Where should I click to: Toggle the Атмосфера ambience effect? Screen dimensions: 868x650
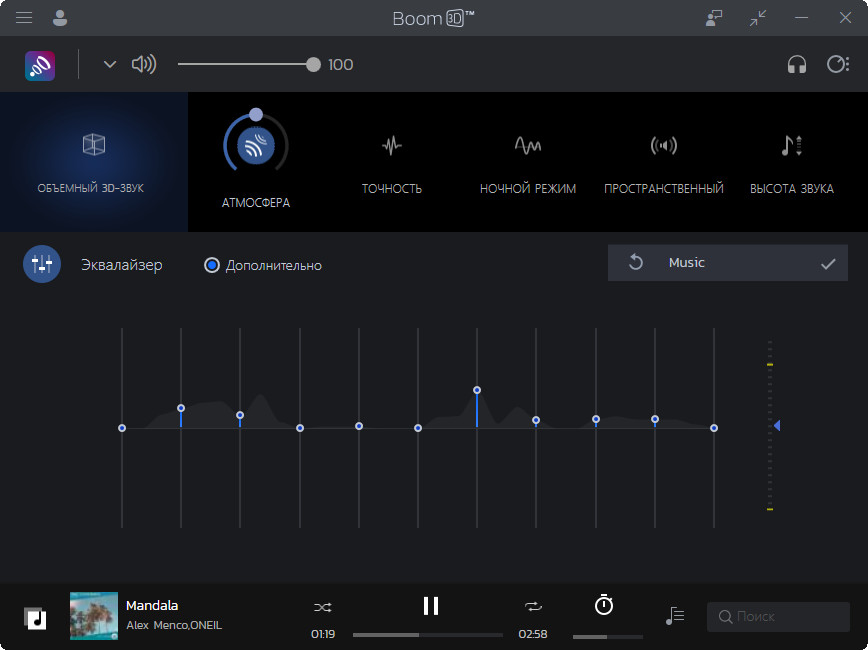pos(256,146)
